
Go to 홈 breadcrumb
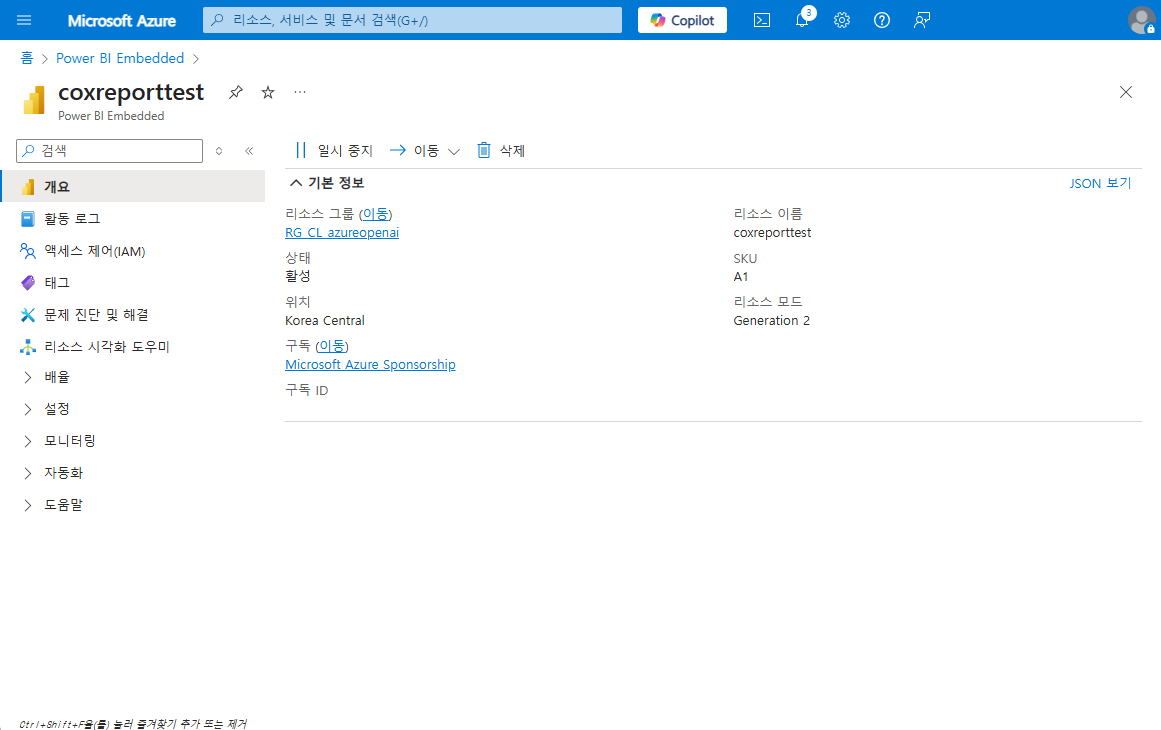point(27,58)
